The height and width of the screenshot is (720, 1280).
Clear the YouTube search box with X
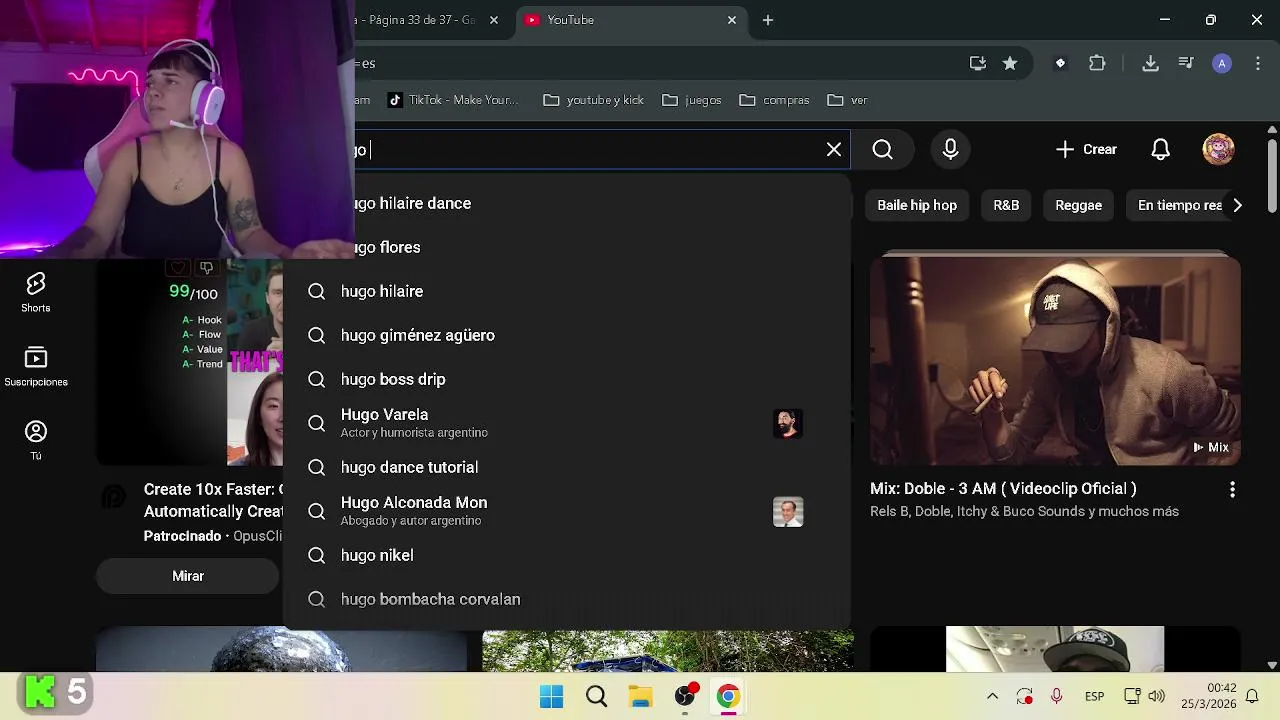pyautogui.click(x=834, y=149)
